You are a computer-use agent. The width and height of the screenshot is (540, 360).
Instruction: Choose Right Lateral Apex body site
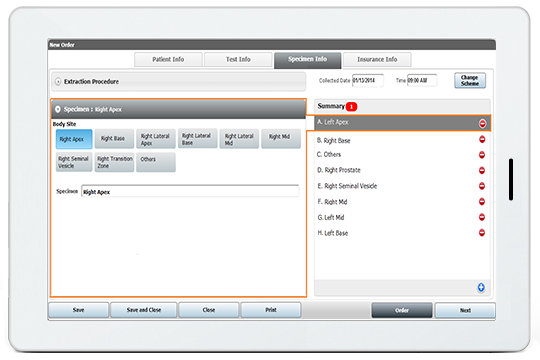(x=156, y=139)
